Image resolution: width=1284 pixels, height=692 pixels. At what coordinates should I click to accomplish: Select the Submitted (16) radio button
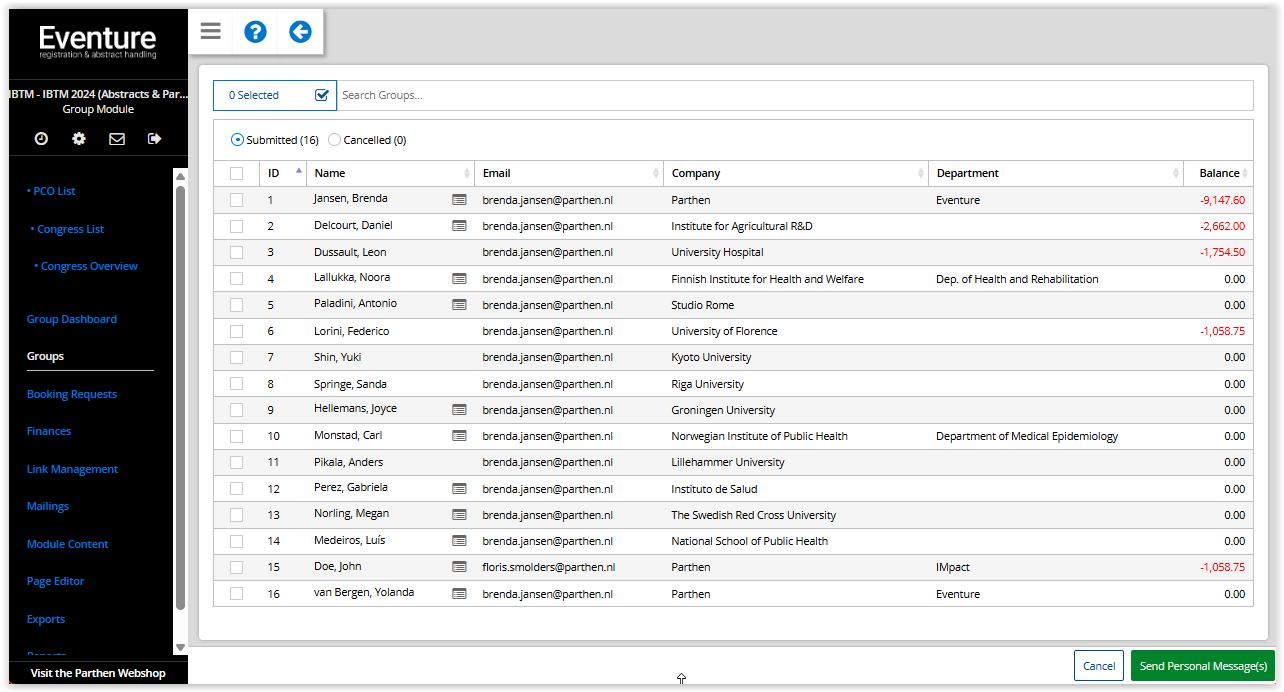coord(237,140)
